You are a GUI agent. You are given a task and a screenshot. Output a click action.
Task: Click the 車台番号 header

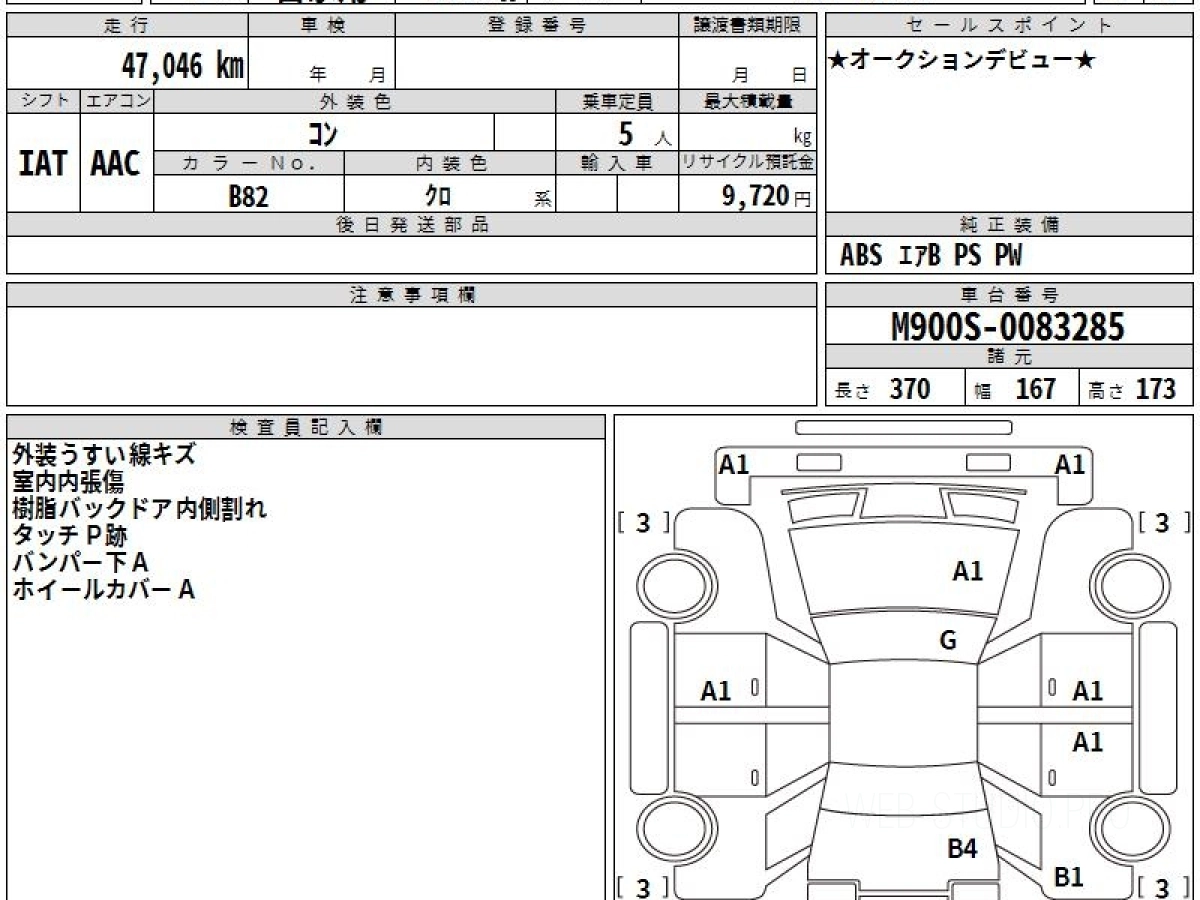tap(1010, 295)
